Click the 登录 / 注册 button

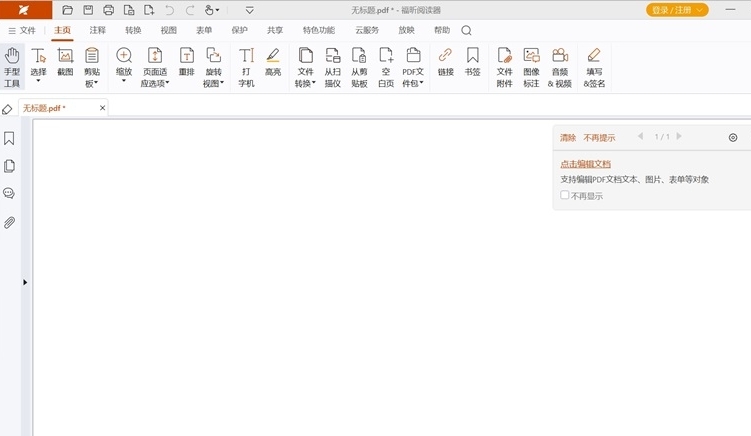click(x=678, y=10)
